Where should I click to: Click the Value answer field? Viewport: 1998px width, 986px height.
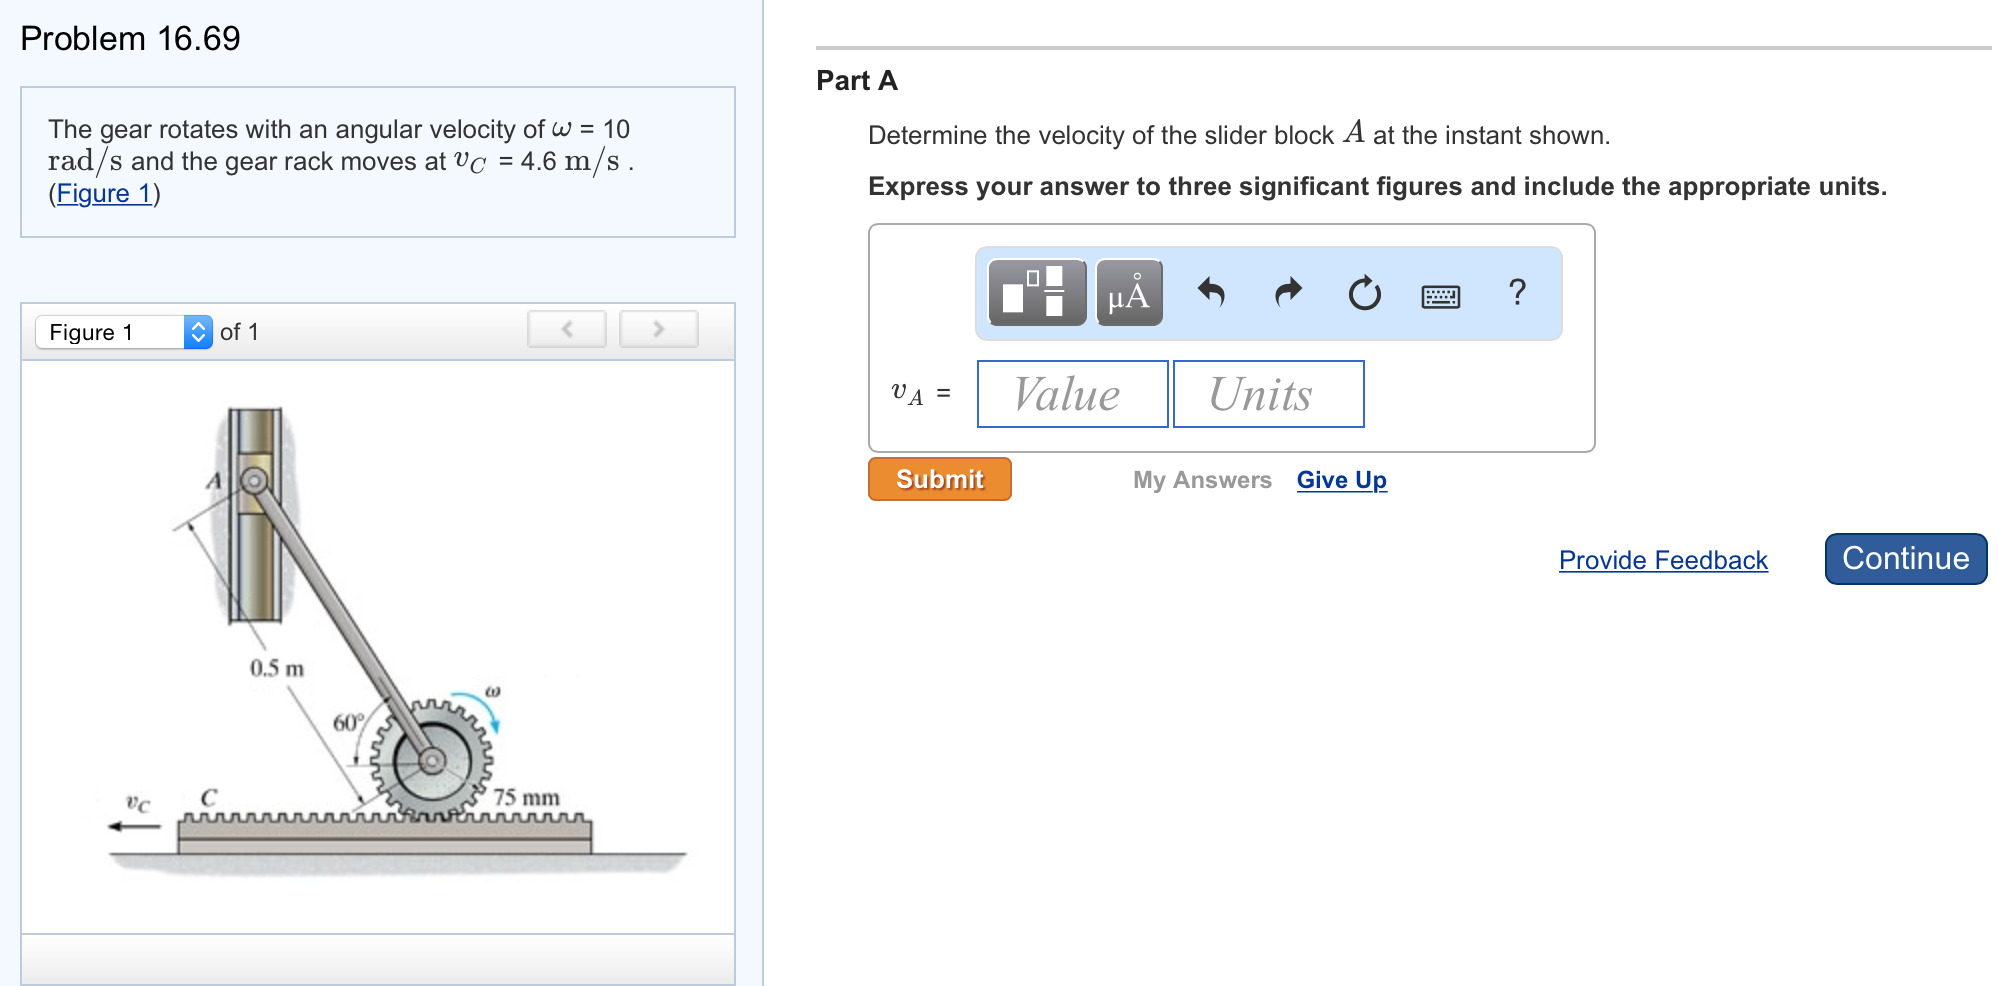pyautogui.click(x=1071, y=393)
